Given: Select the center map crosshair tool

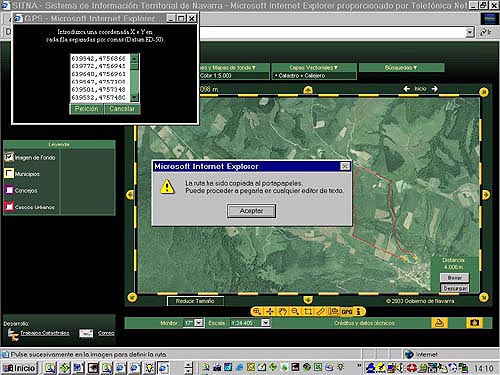Looking at the screenshot, I should pyautogui.click(x=270, y=311).
